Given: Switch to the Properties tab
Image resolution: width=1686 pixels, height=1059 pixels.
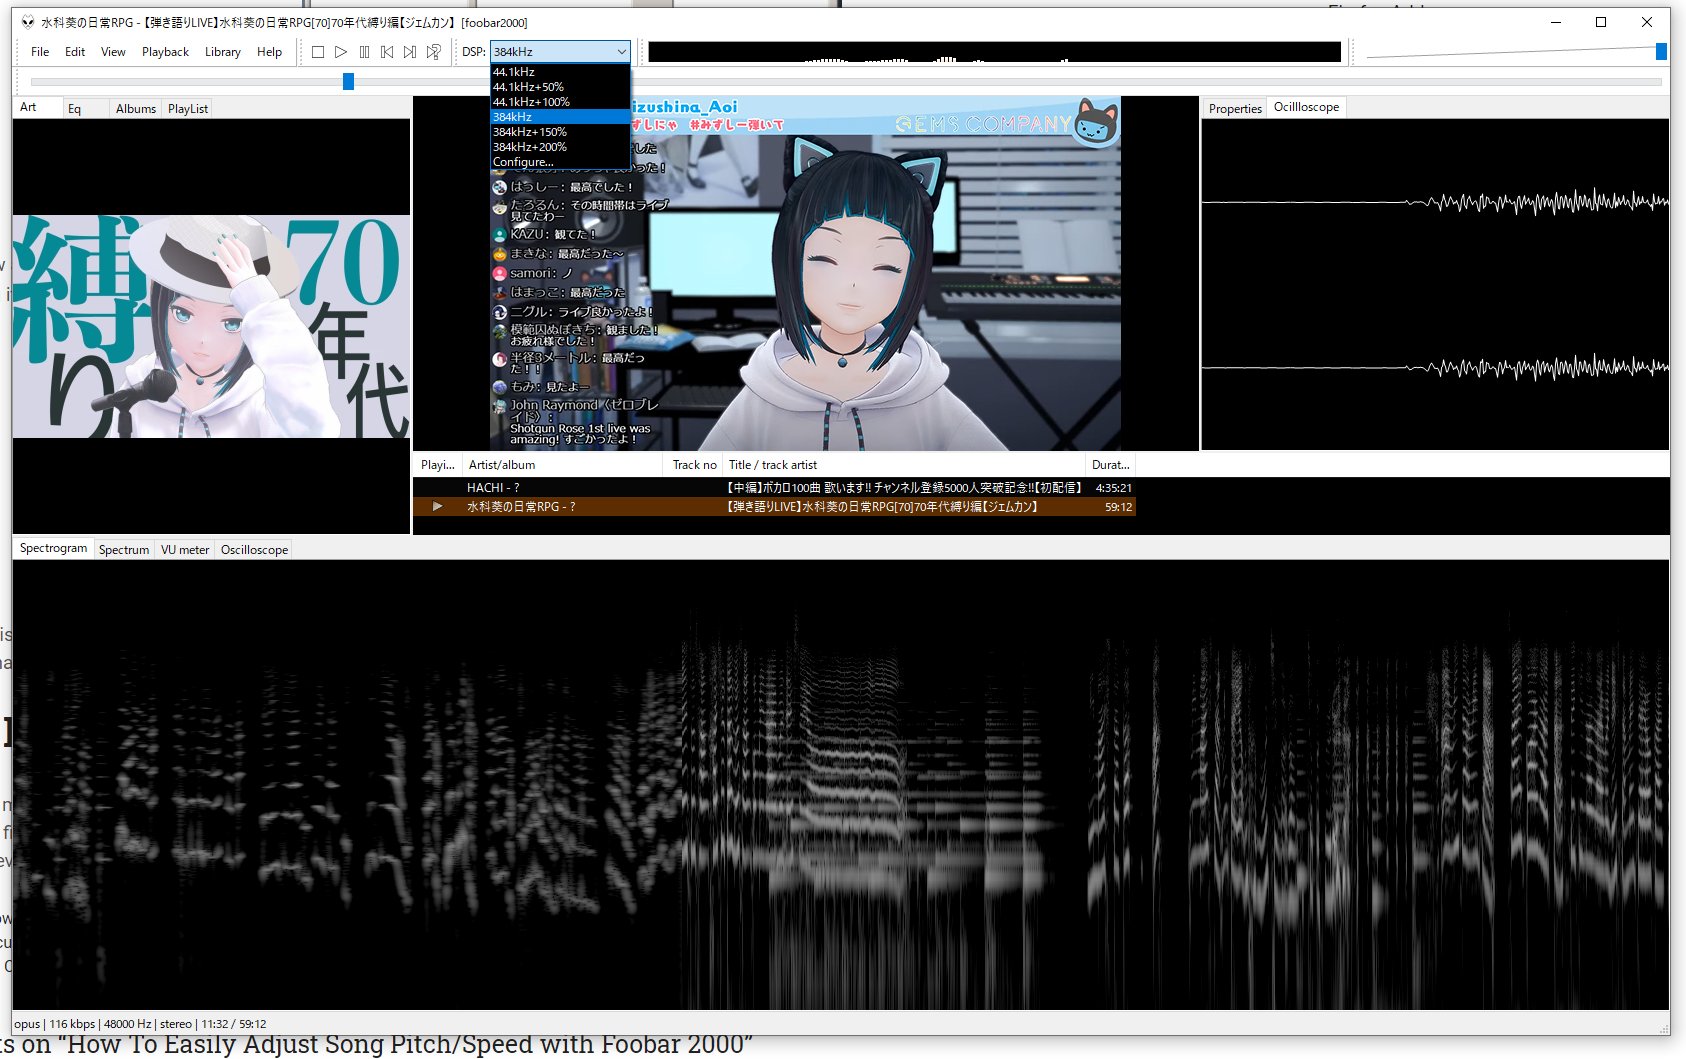Looking at the screenshot, I should [1235, 109].
